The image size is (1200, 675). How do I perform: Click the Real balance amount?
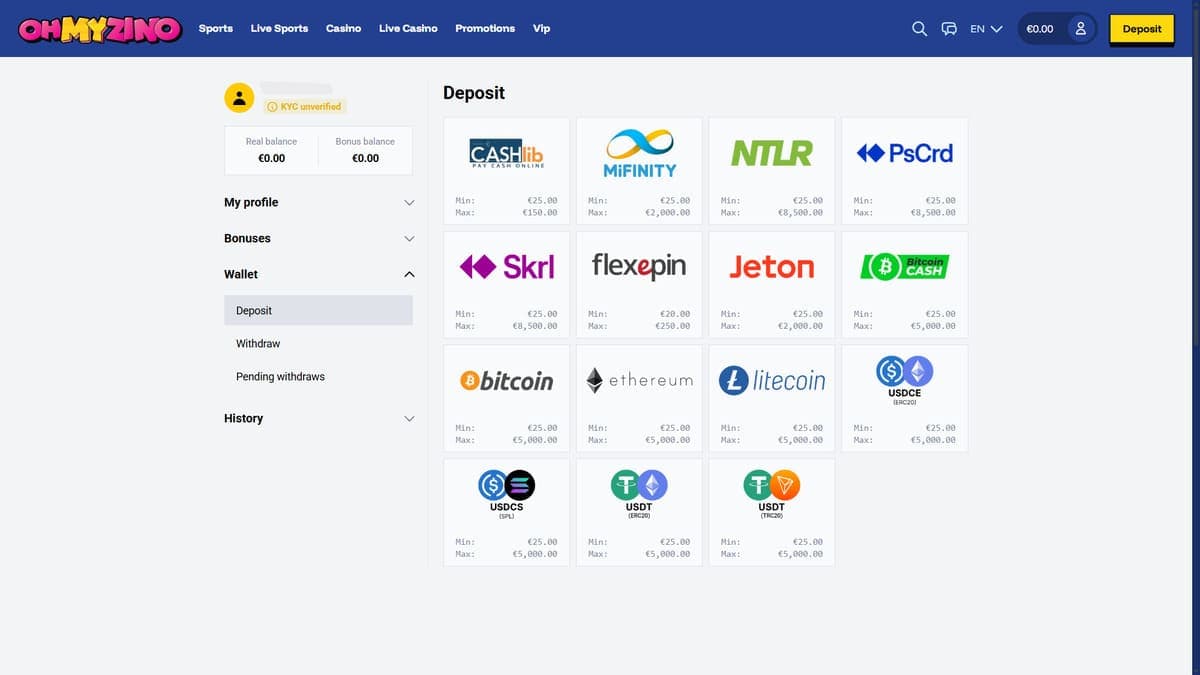tap(271, 158)
